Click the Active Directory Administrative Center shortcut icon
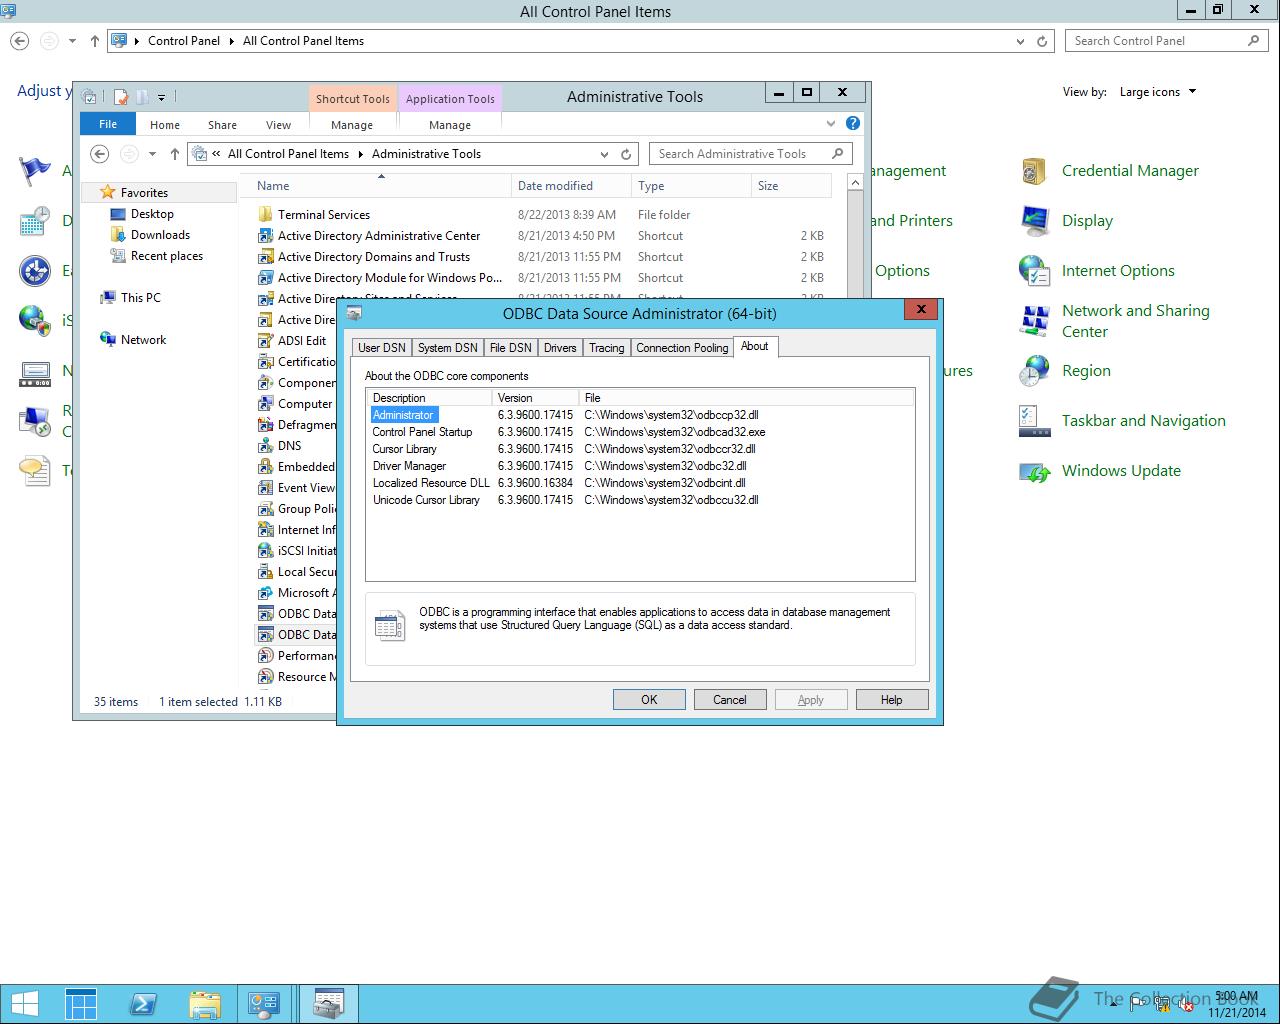The height and width of the screenshot is (1024, 1280). point(265,236)
